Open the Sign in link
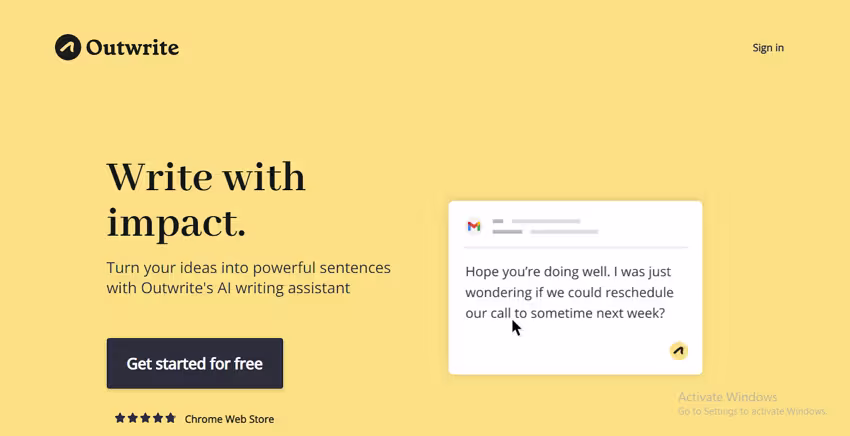850x436 pixels. 768,47
